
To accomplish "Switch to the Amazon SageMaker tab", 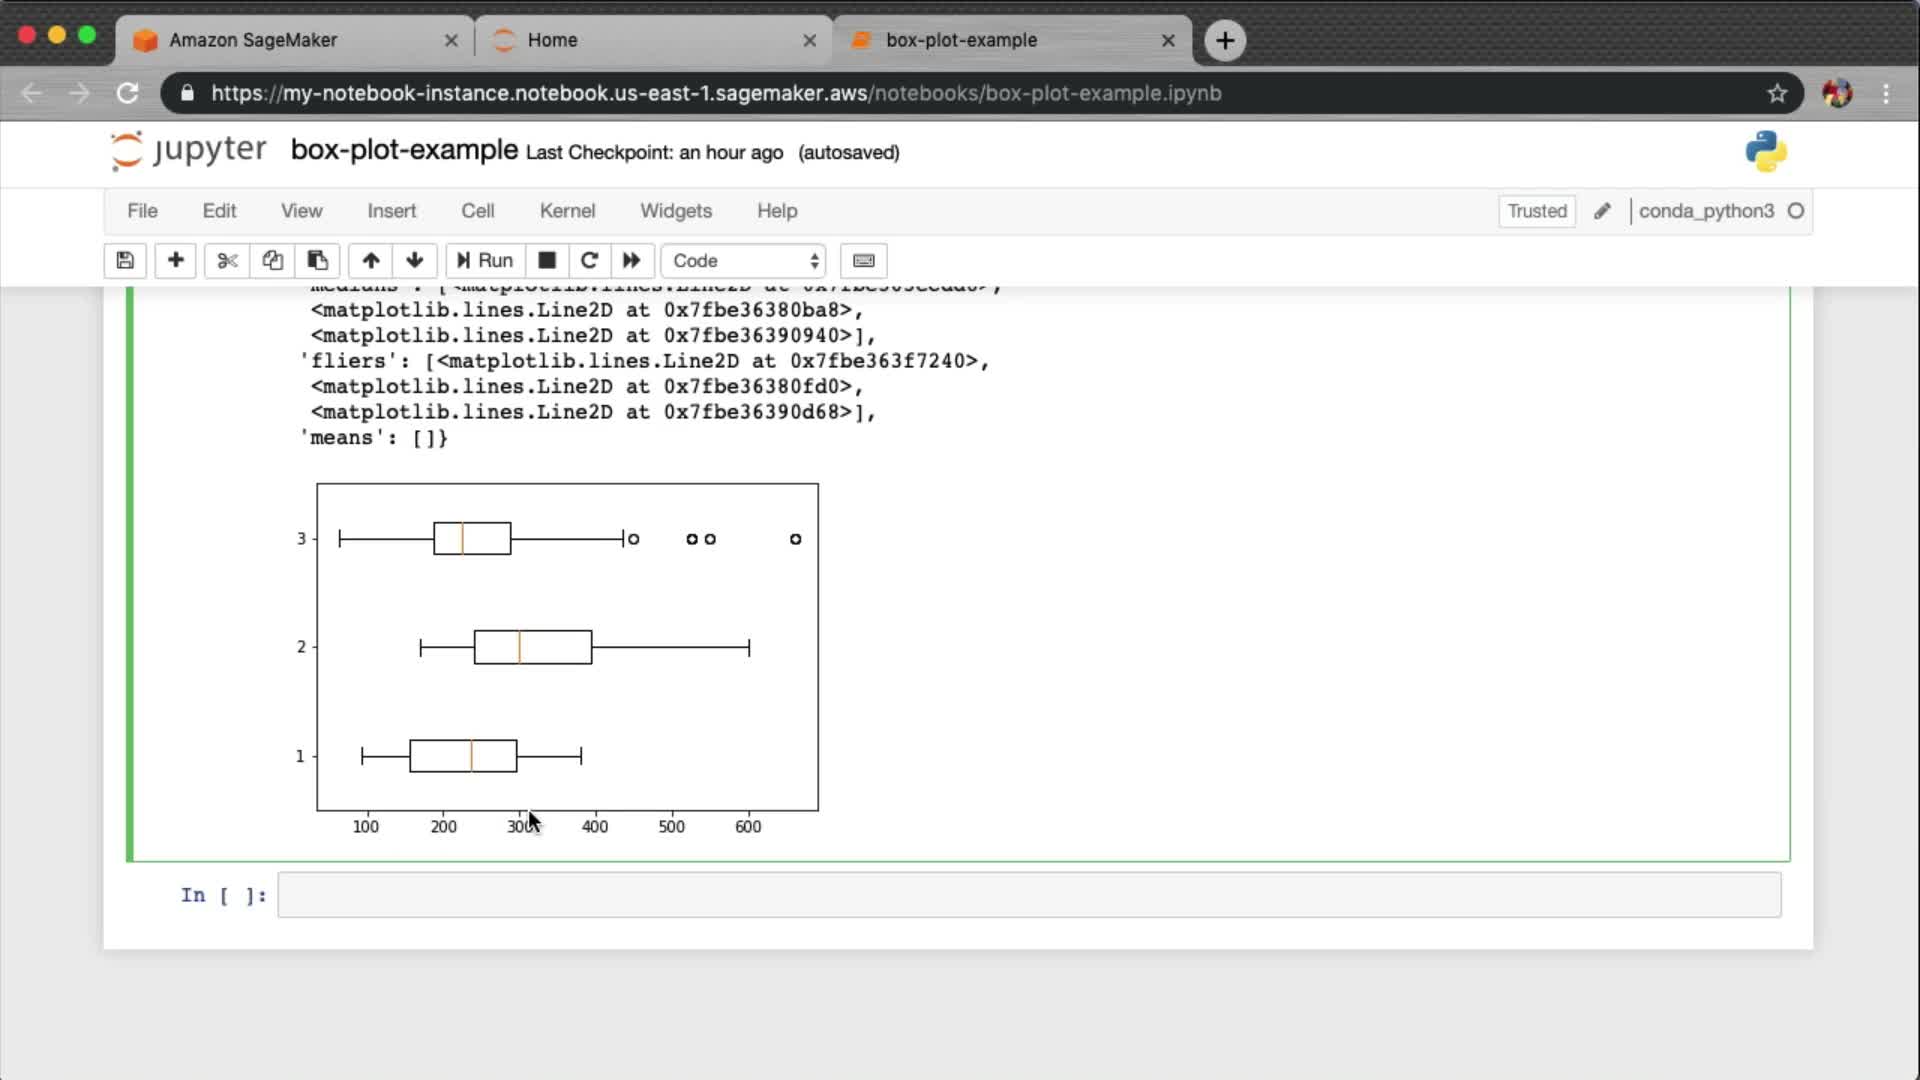I will [x=290, y=40].
